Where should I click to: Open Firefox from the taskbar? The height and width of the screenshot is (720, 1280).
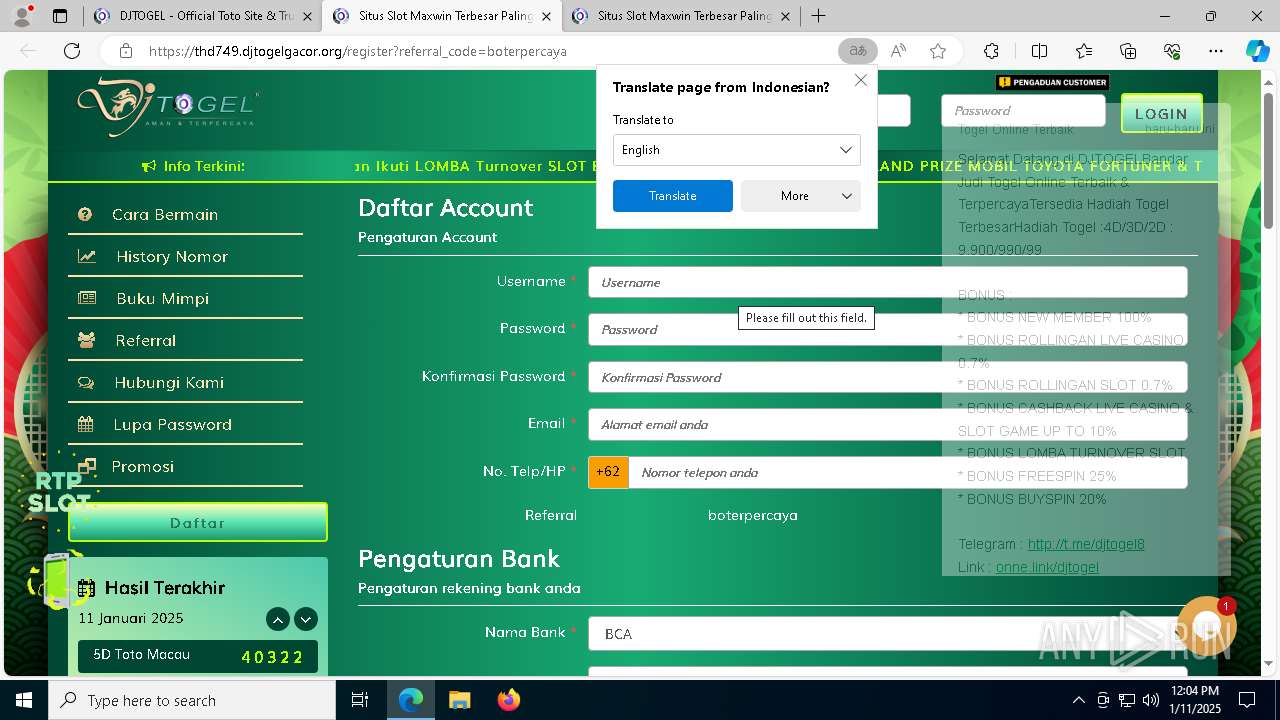(x=509, y=700)
